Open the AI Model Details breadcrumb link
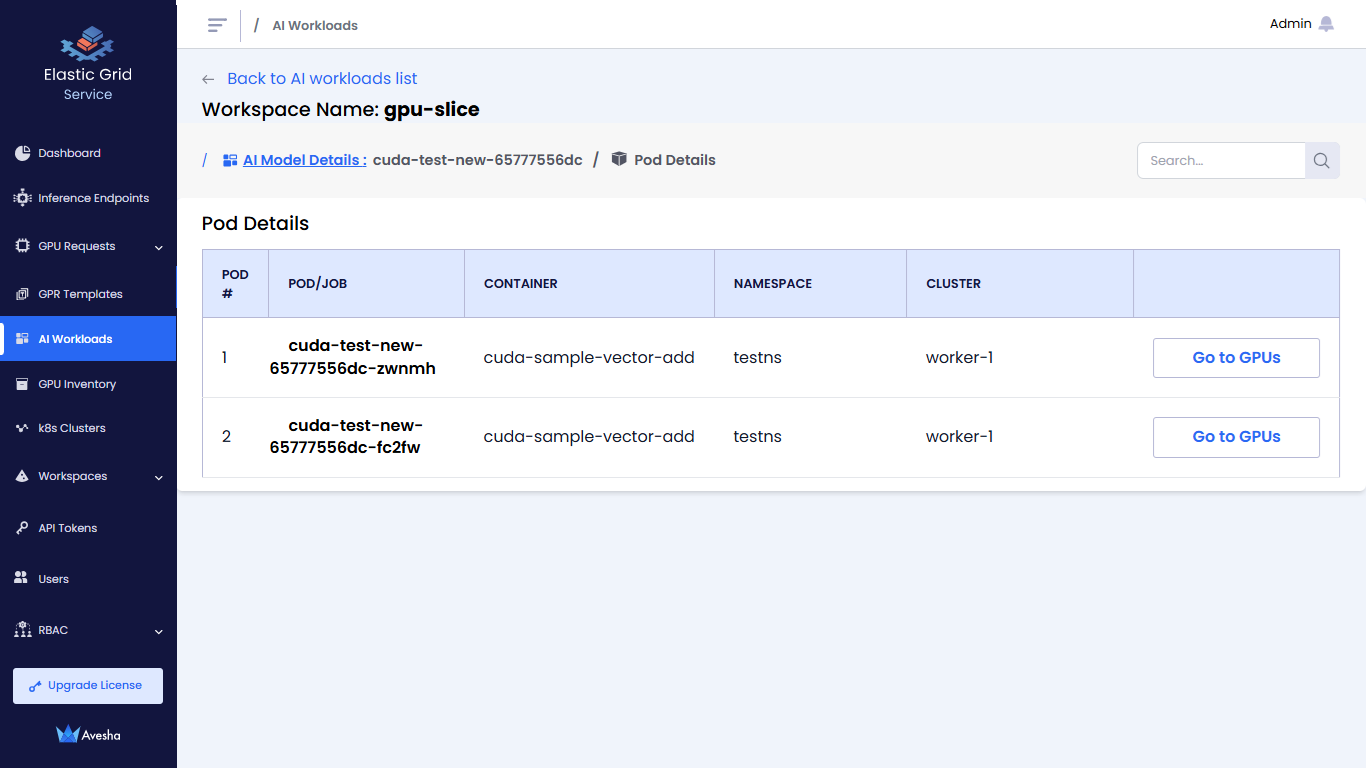Screen dimensions: 1366x768 click(304, 160)
